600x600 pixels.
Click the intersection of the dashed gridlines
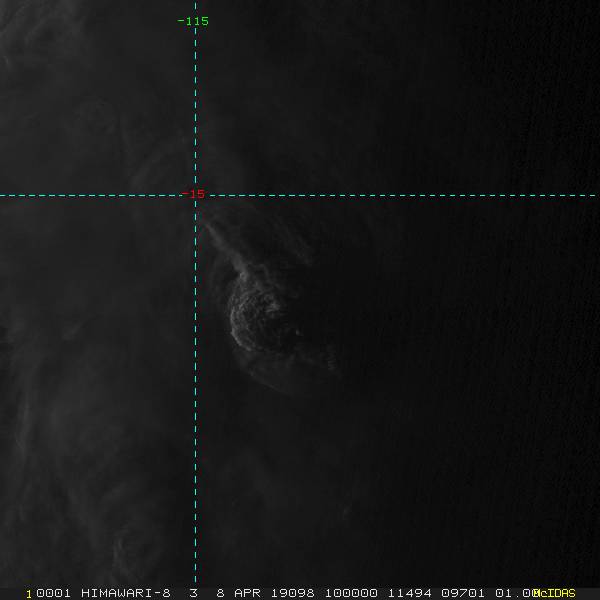click(195, 195)
